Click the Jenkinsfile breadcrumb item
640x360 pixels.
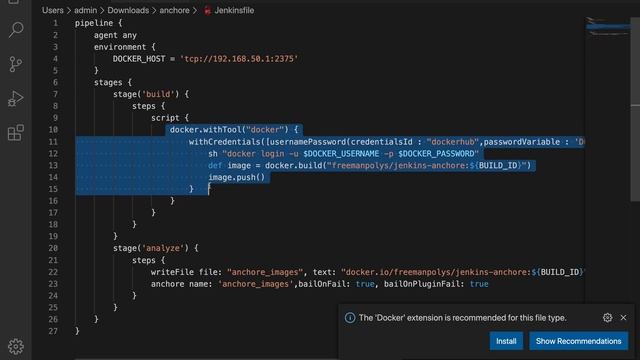click(234, 10)
